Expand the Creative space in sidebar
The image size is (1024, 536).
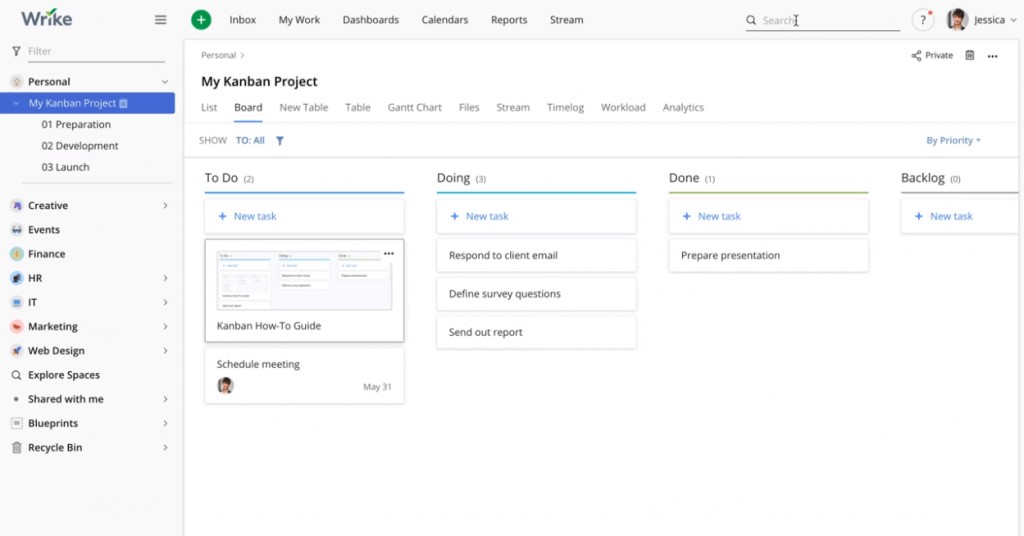(x=165, y=206)
